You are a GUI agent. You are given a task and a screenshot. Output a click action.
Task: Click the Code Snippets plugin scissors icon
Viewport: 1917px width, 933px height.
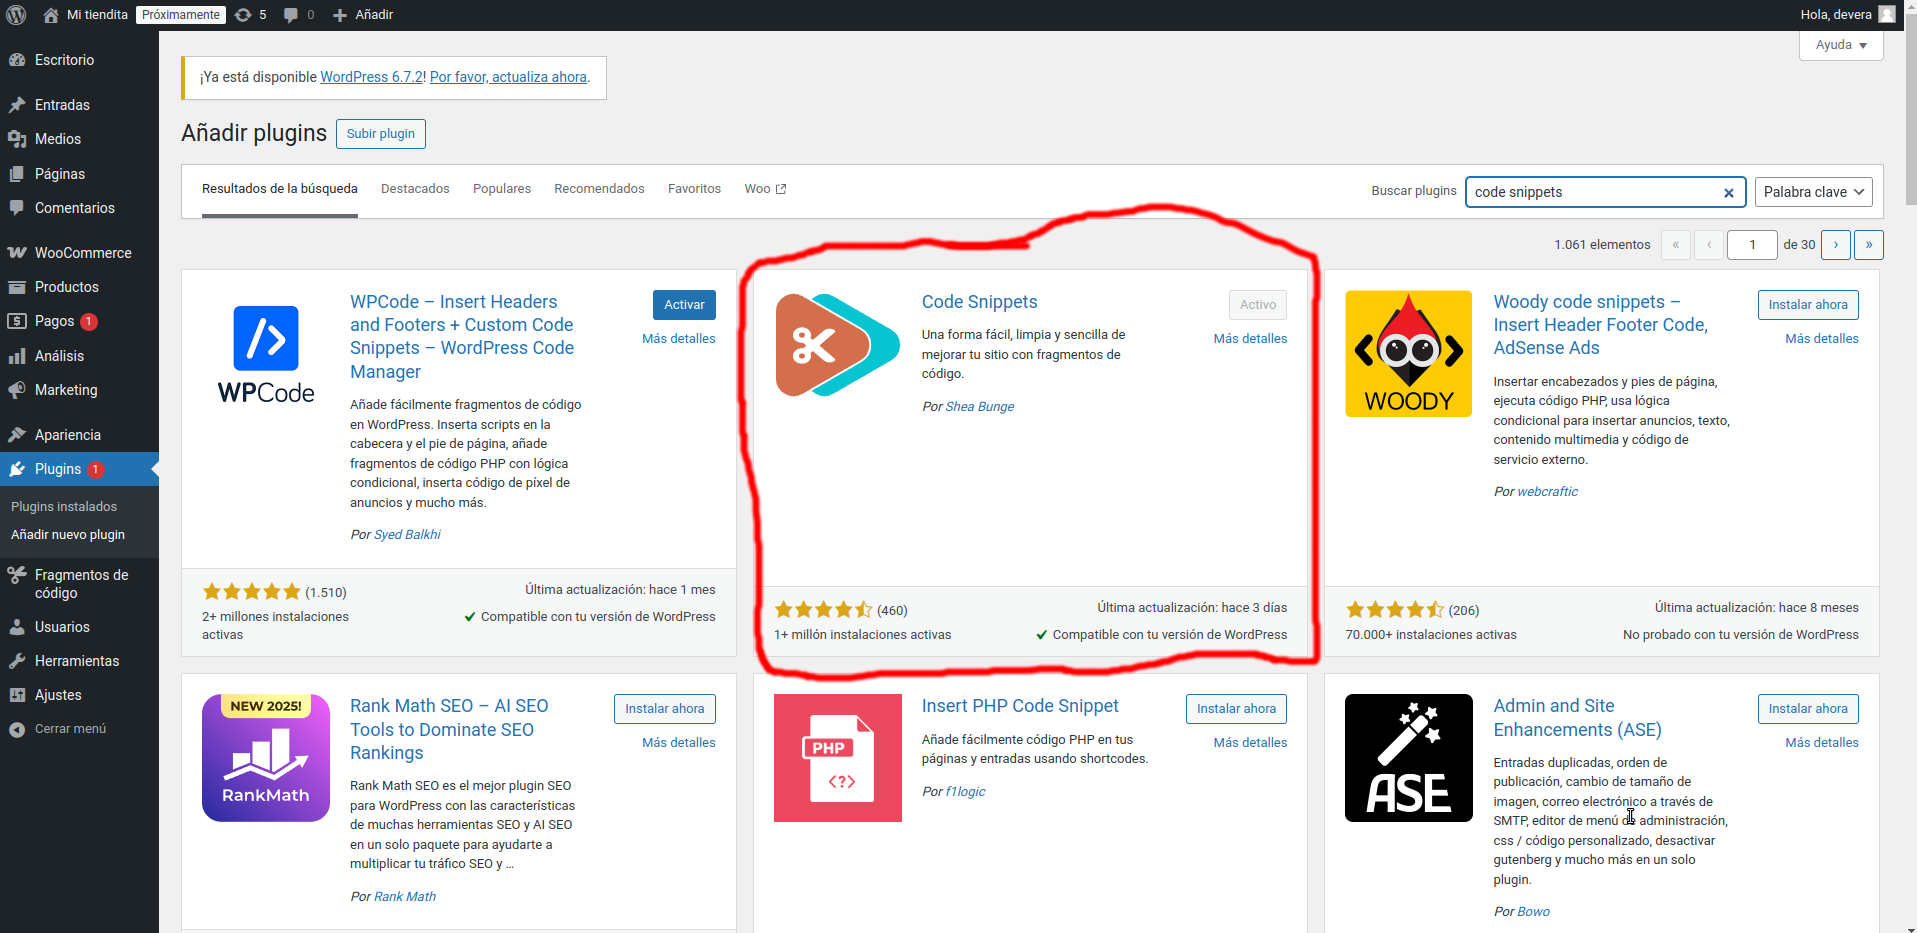click(x=837, y=345)
